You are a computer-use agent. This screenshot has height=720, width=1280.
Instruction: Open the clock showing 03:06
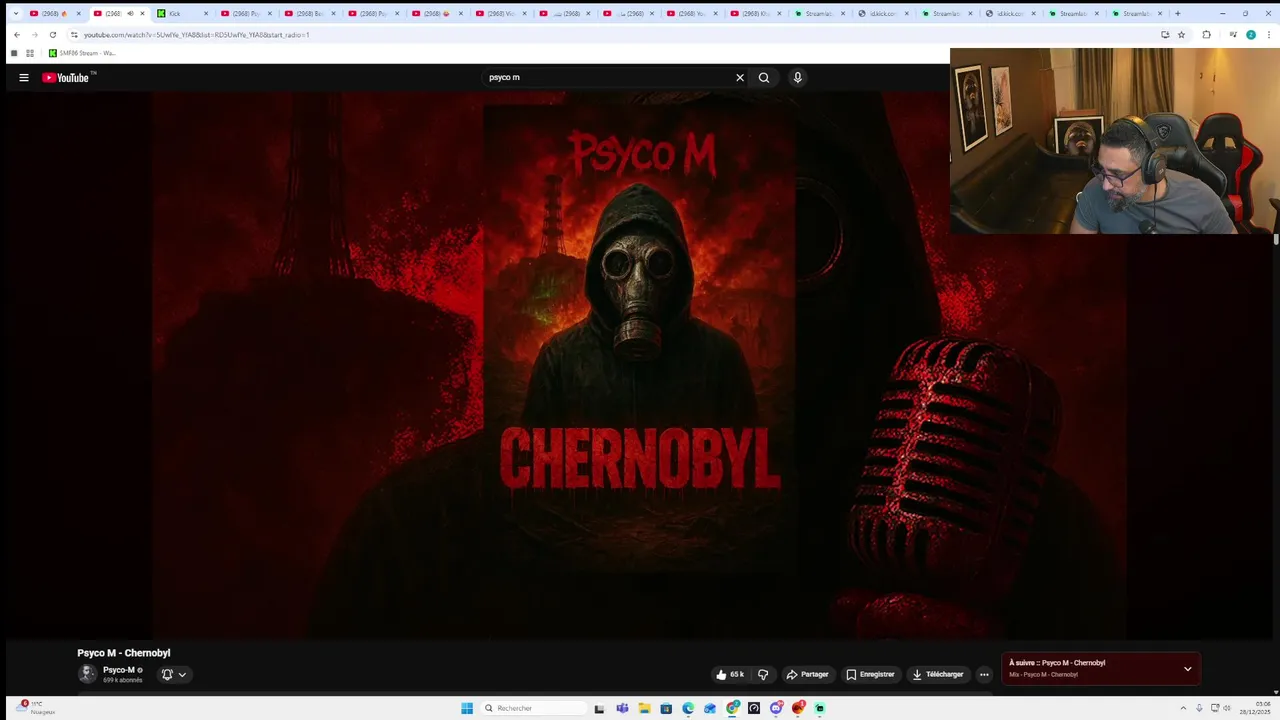click(x=1255, y=708)
